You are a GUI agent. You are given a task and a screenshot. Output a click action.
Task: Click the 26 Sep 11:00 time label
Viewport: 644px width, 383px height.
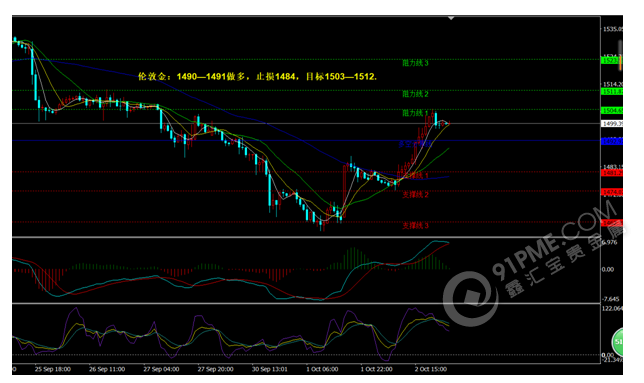pyautogui.click(x=107, y=369)
